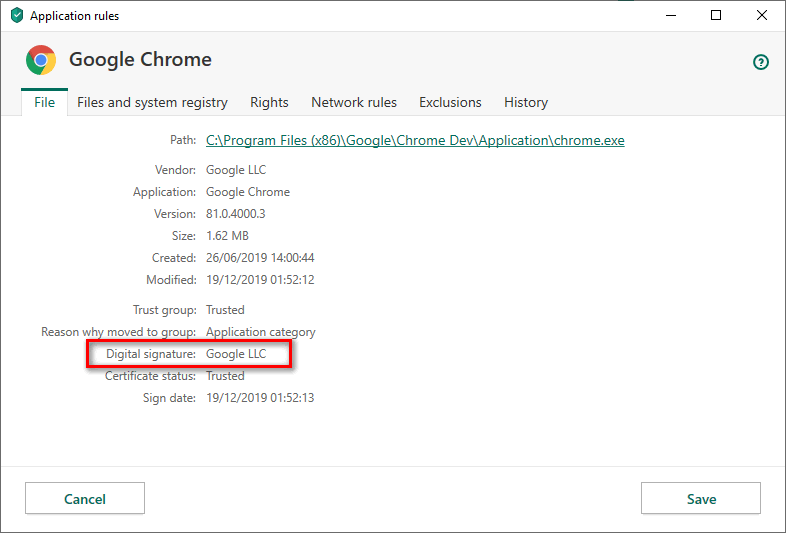
Task: Switch to Files and system registry tab
Action: tap(152, 102)
